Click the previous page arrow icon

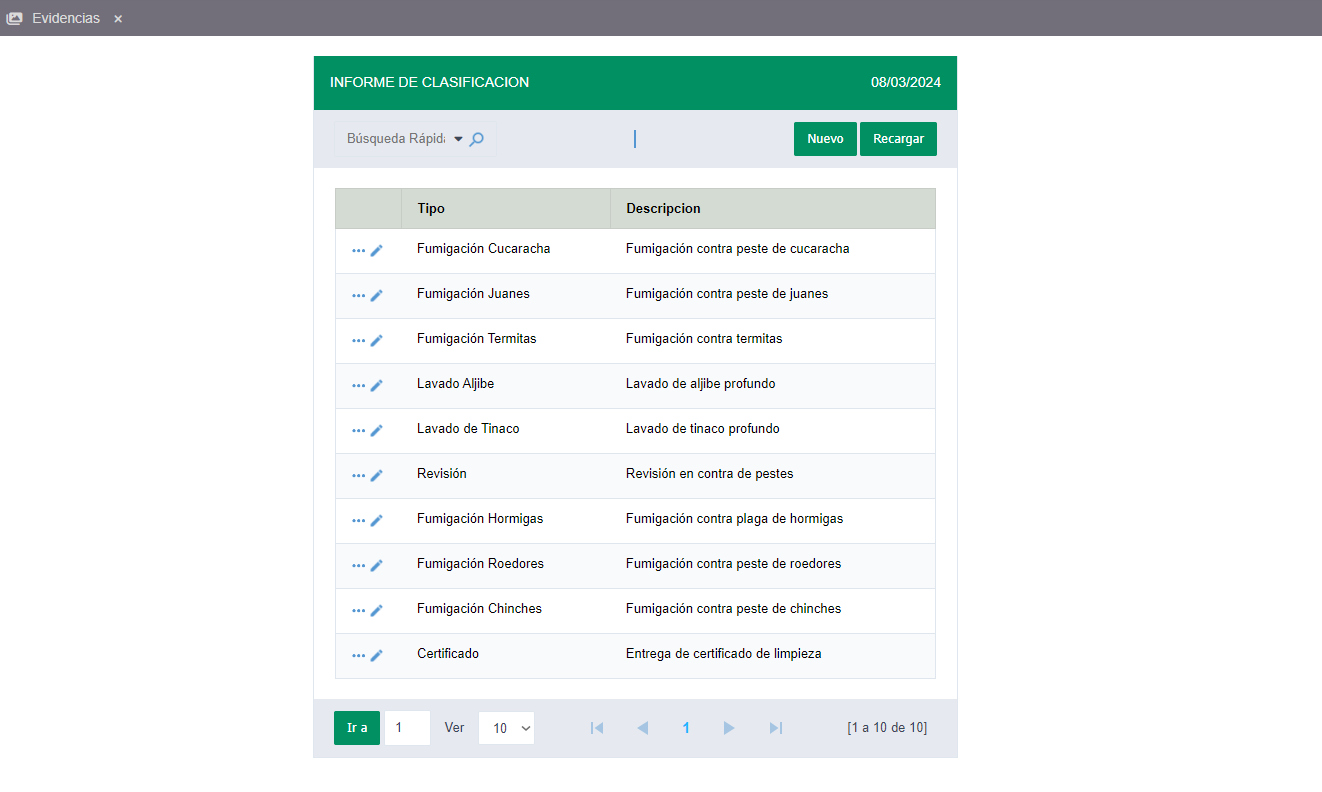point(642,728)
